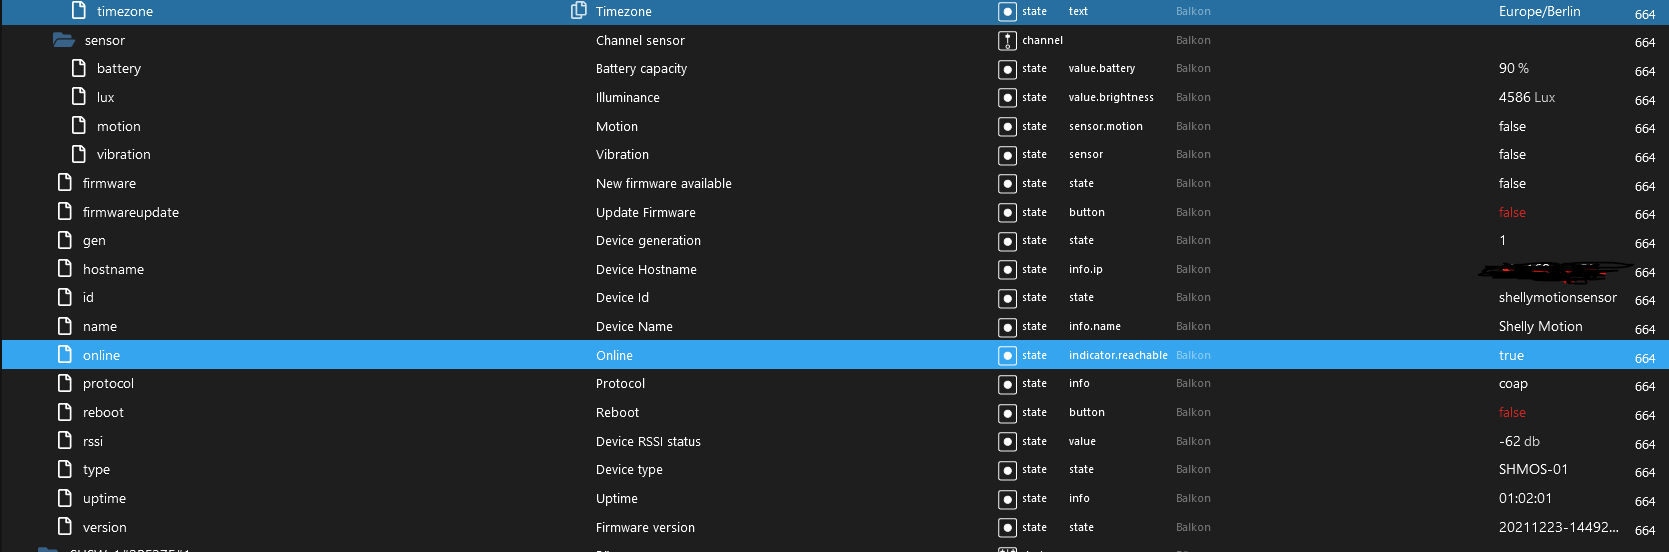The width and height of the screenshot is (1669, 552).
Task: Click the motion false value
Action: pos(1512,126)
